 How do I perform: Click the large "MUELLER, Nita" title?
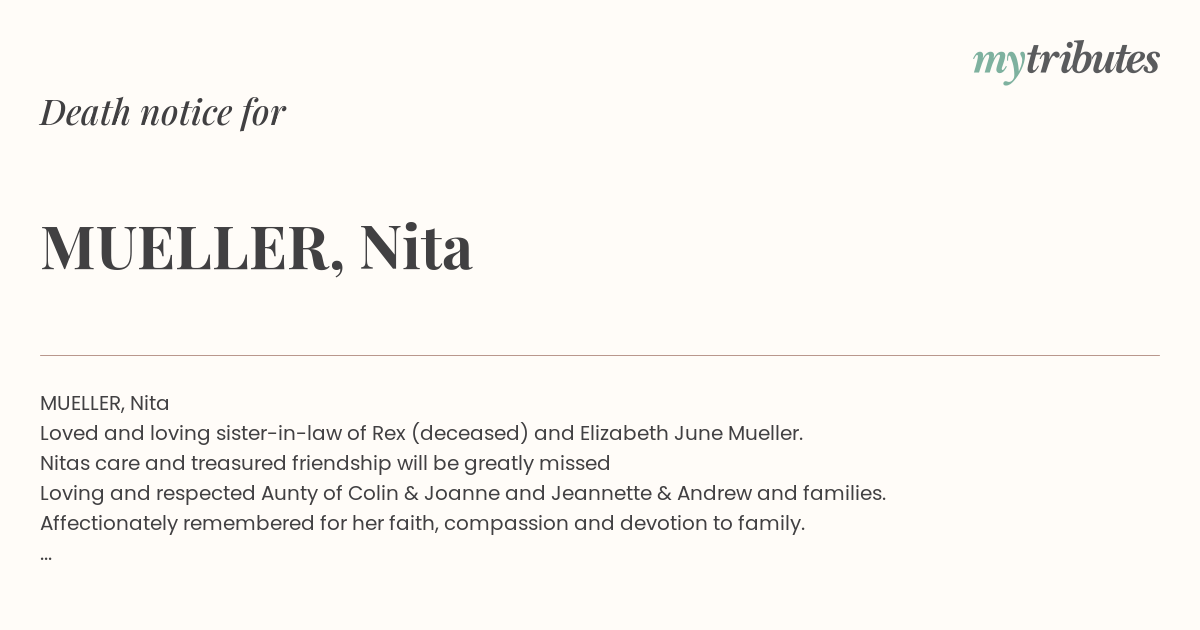tap(257, 248)
